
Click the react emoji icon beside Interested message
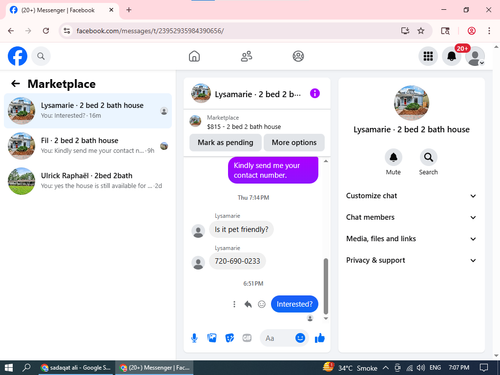click(x=262, y=304)
